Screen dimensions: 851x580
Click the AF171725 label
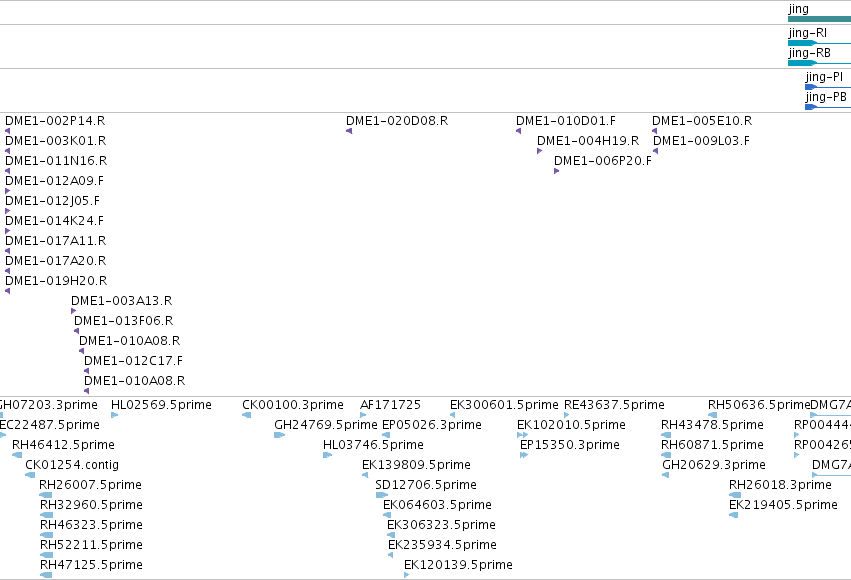pyautogui.click(x=390, y=405)
